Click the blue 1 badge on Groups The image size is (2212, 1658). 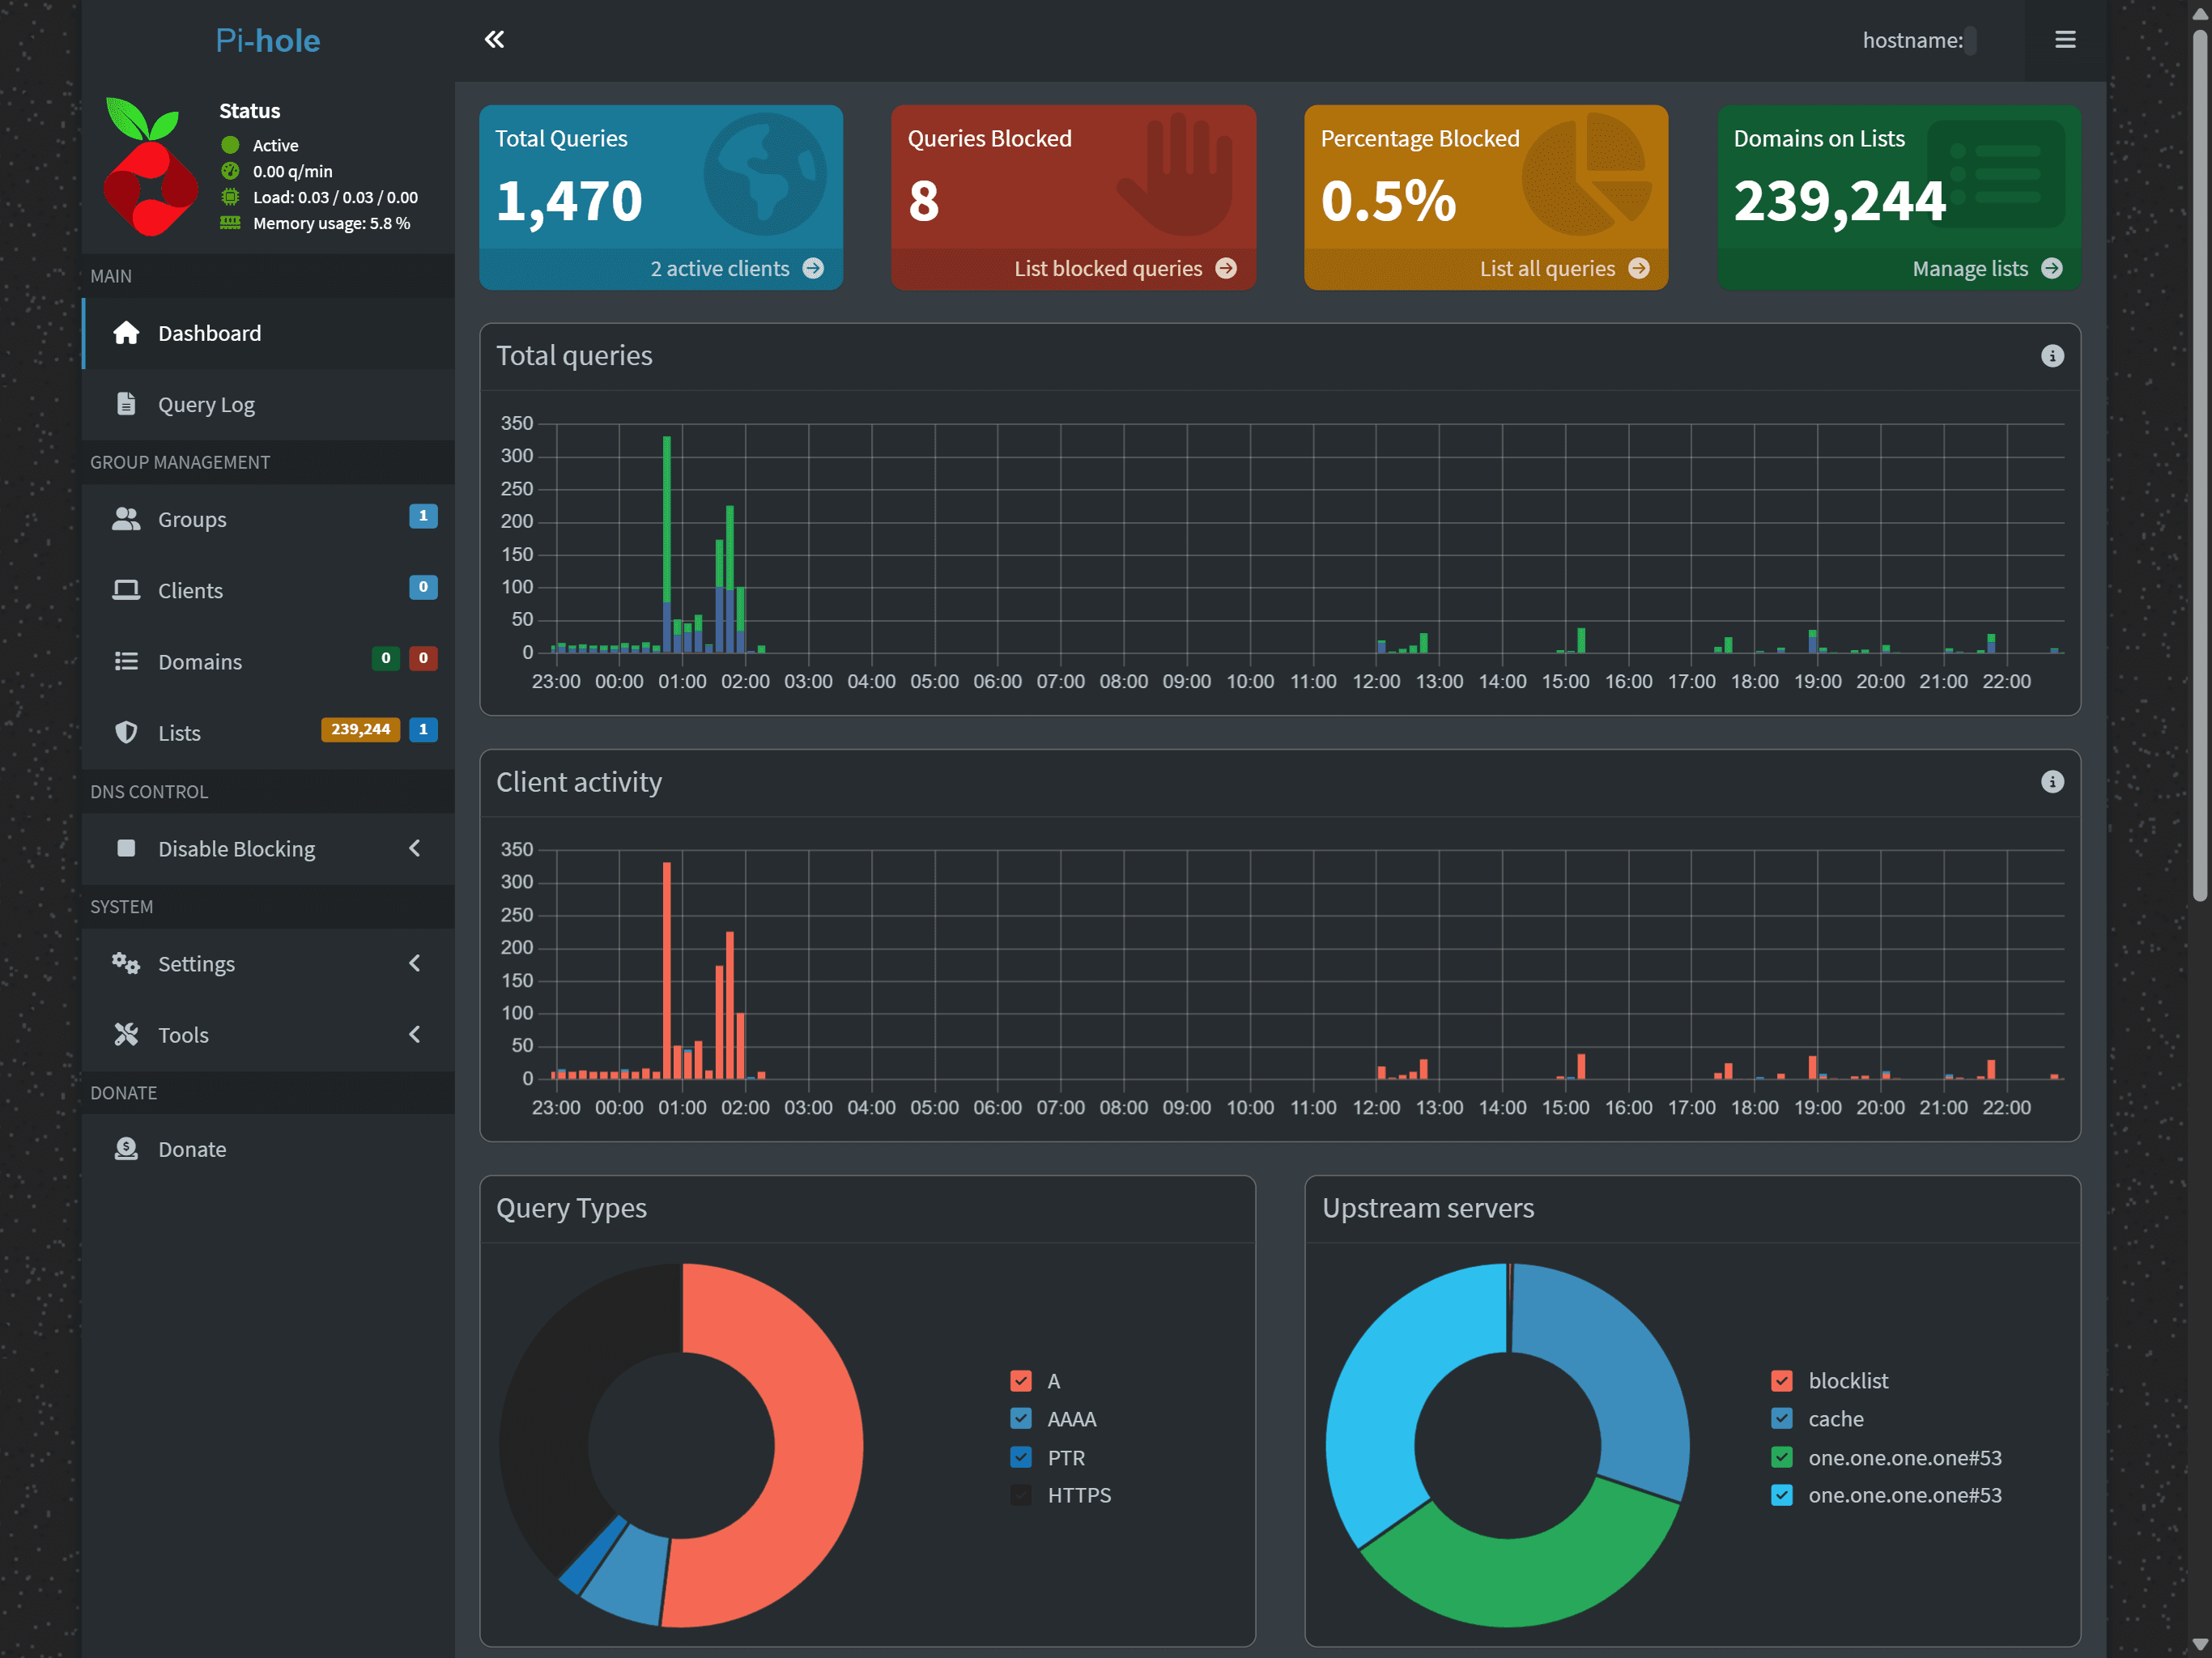(x=423, y=516)
